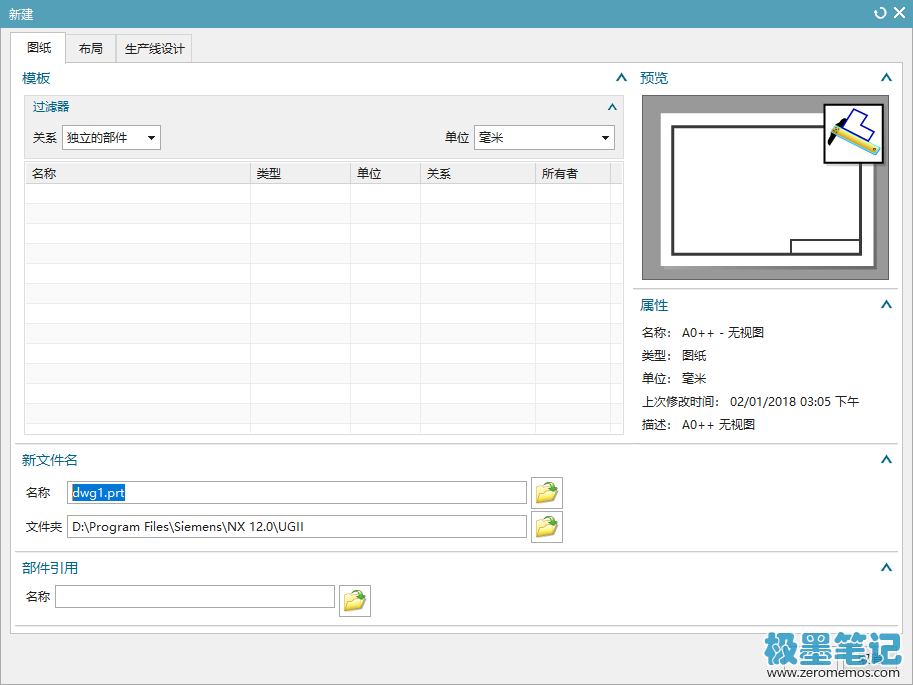
Task: Collapse the 预览 preview panel
Action: click(x=885, y=77)
